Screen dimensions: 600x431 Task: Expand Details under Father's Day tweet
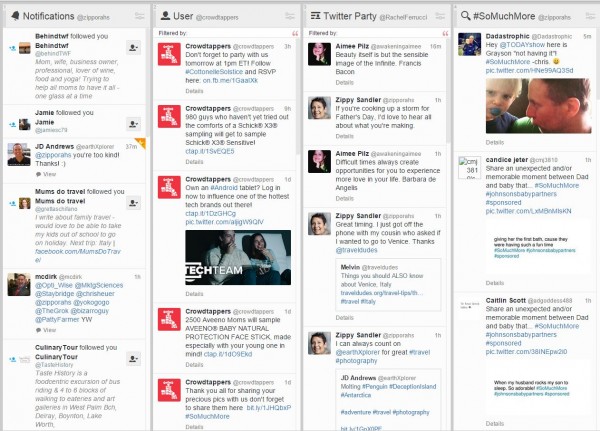pos(344,136)
